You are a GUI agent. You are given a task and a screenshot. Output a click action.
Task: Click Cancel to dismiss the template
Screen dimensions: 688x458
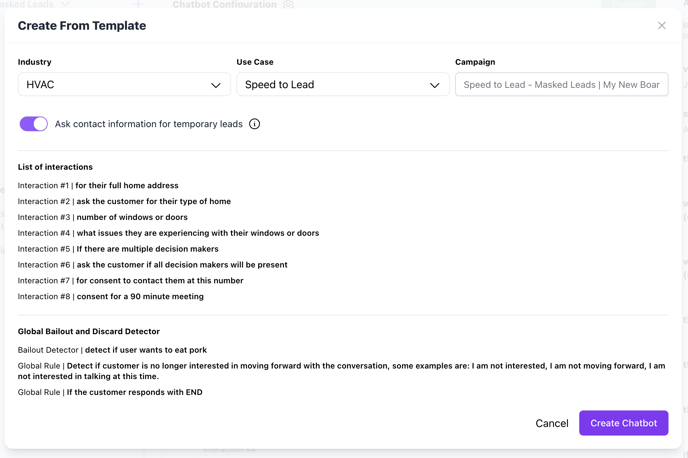point(551,423)
